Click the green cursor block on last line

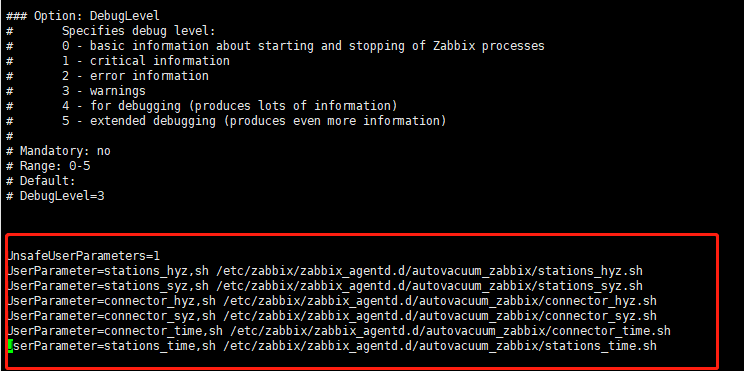point(10,346)
